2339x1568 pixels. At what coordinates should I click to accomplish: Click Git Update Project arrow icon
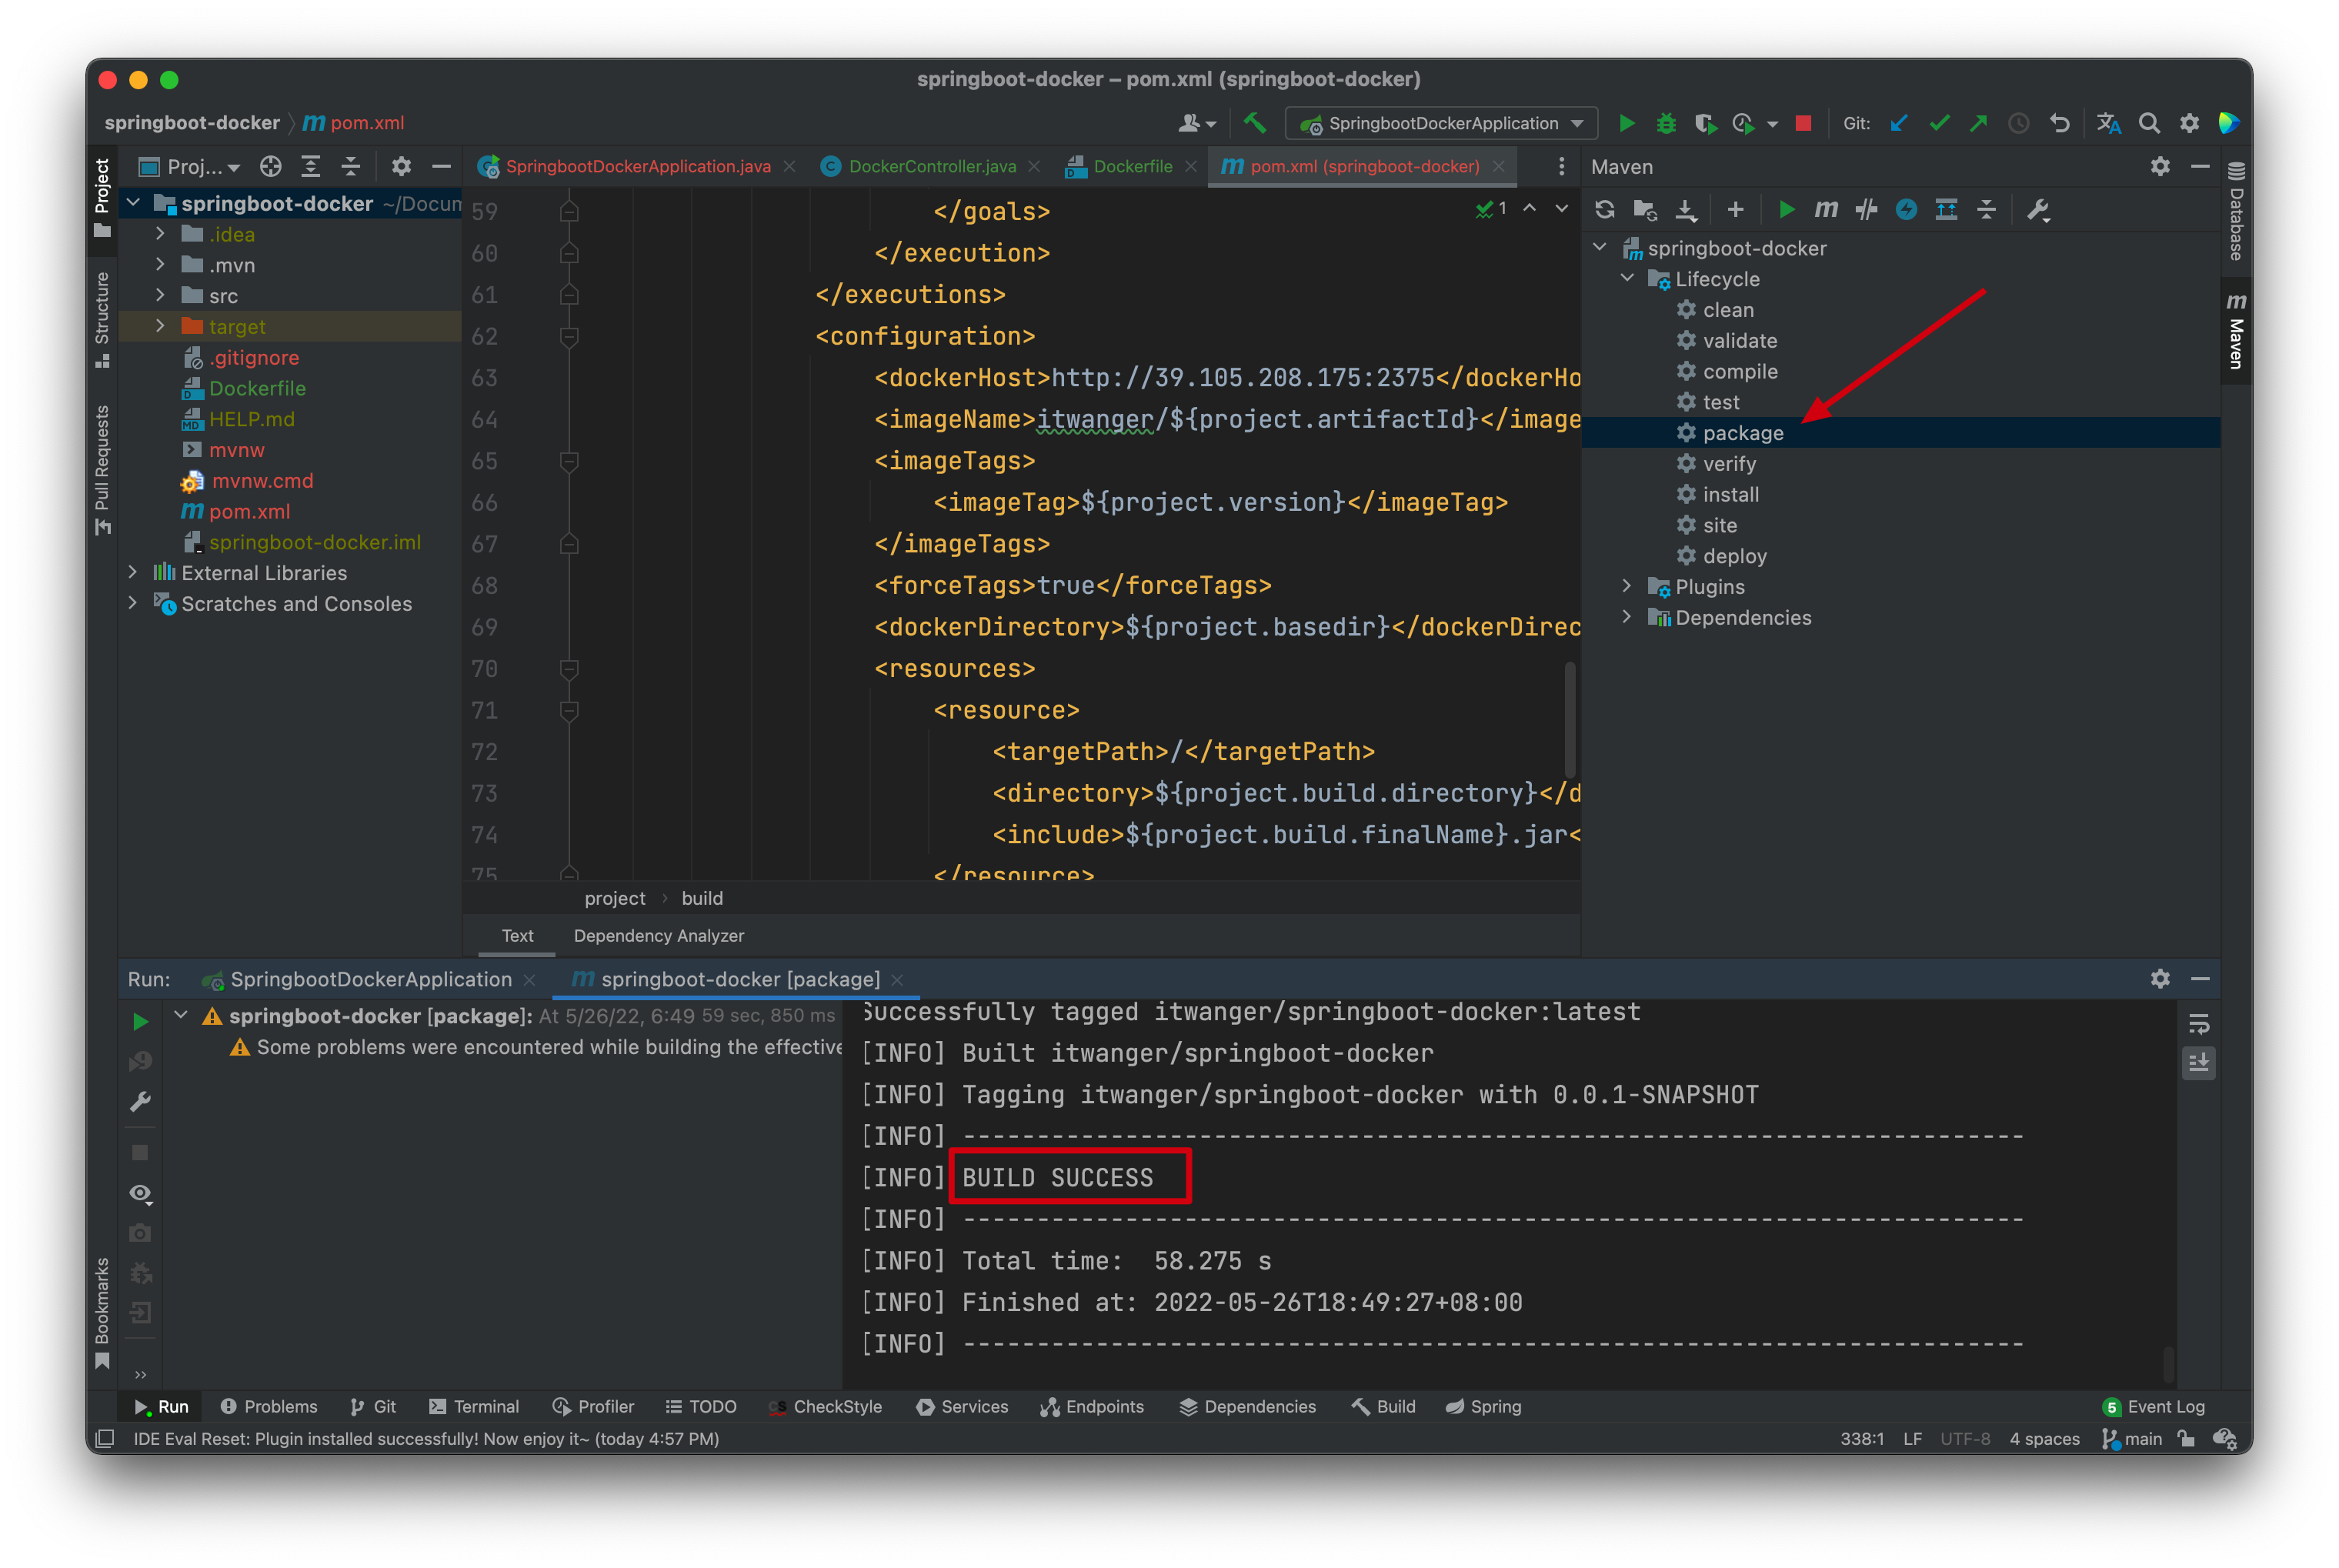pos(1898,123)
